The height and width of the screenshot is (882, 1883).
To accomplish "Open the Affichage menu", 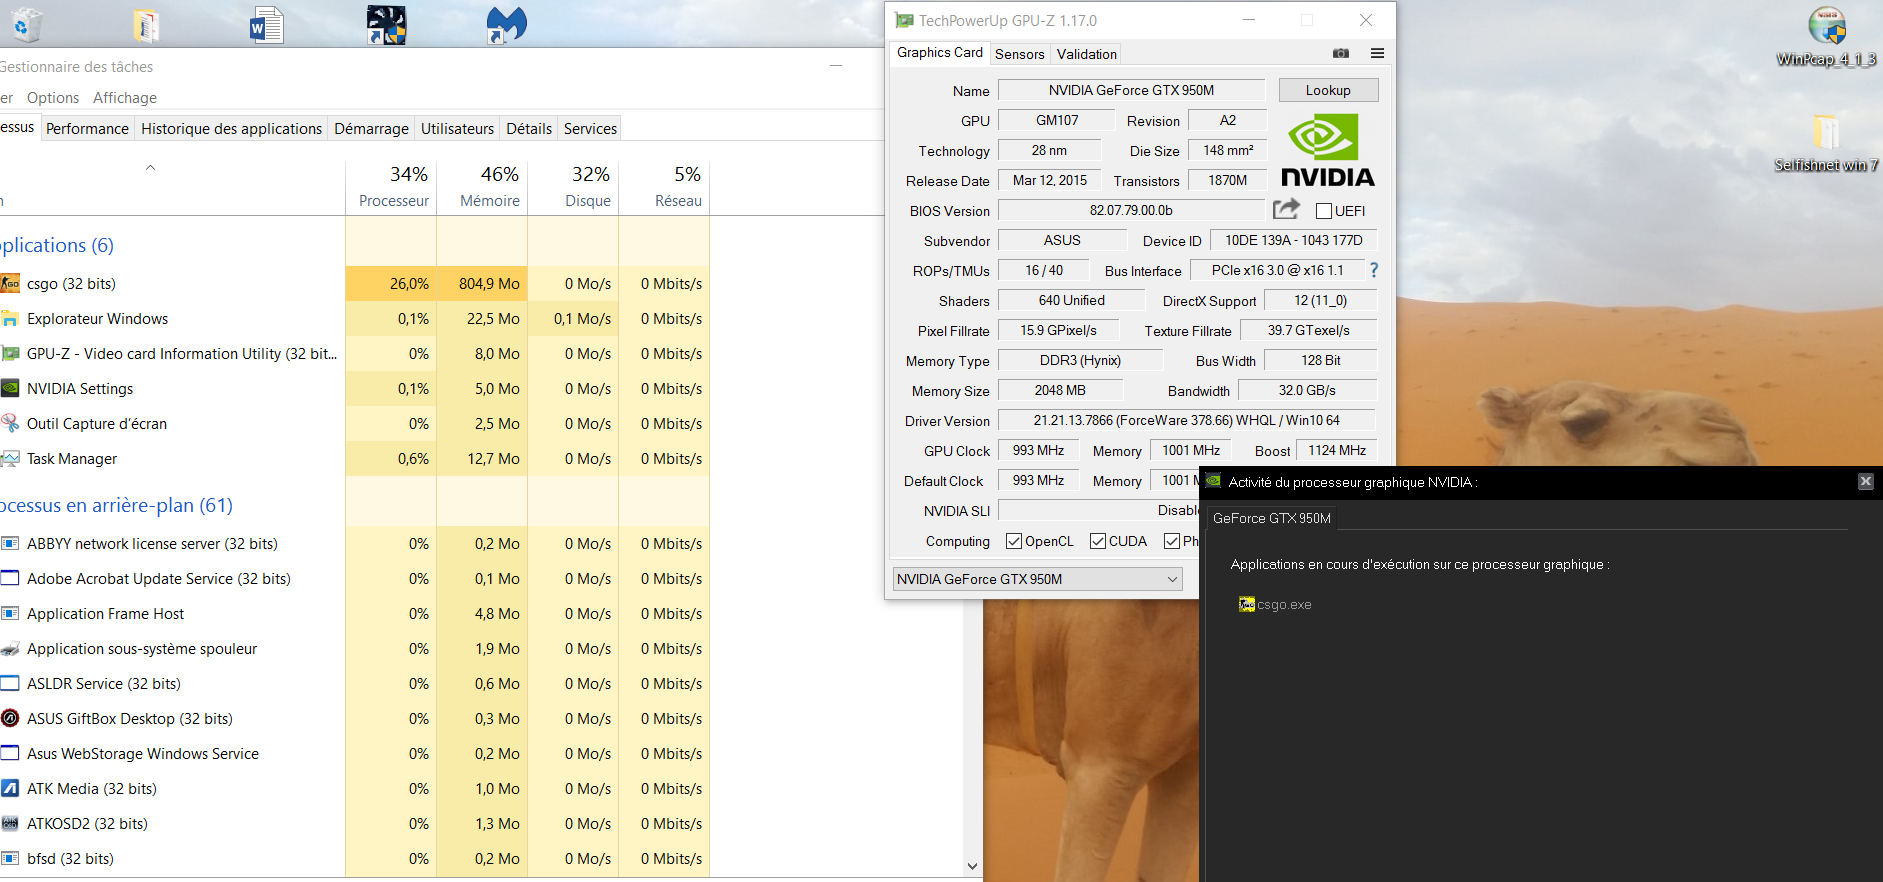I will click(125, 97).
